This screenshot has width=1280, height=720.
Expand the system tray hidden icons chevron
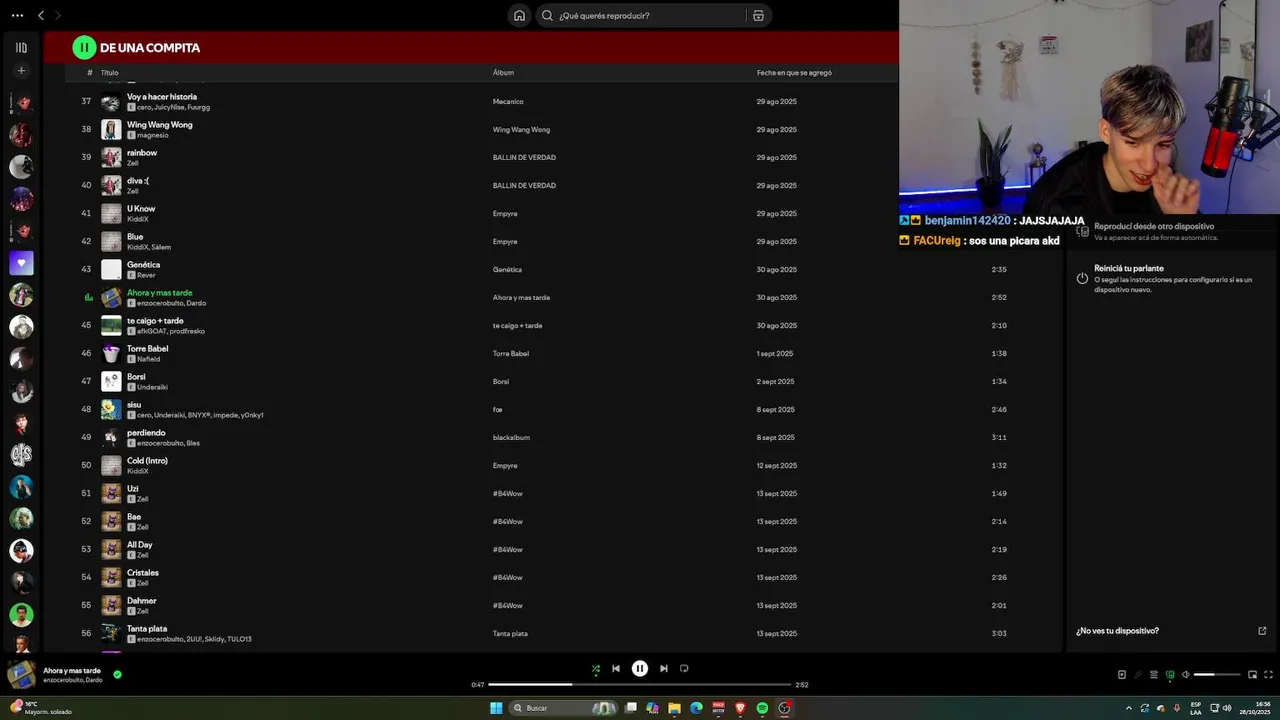click(1129, 708)
